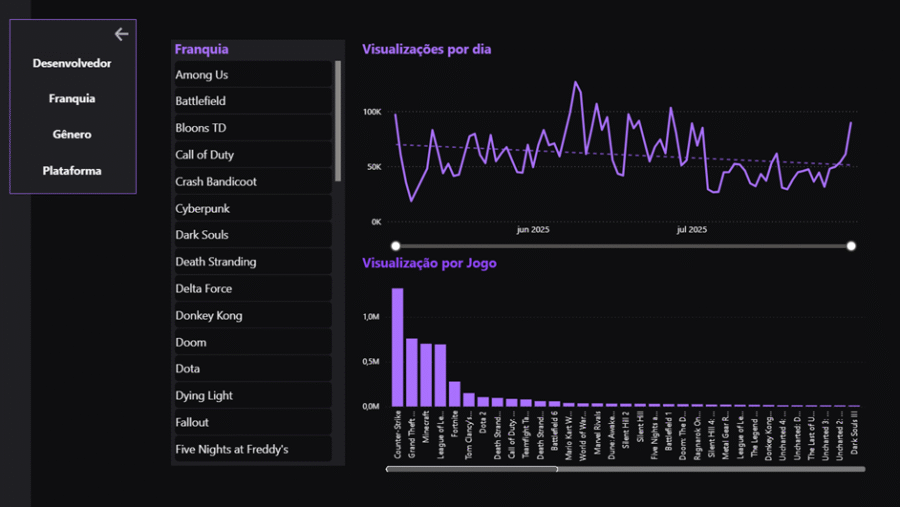Open the Plataforma navigation option
The width and height of the screenshot is (900, 507).
[x=72, y=171]
